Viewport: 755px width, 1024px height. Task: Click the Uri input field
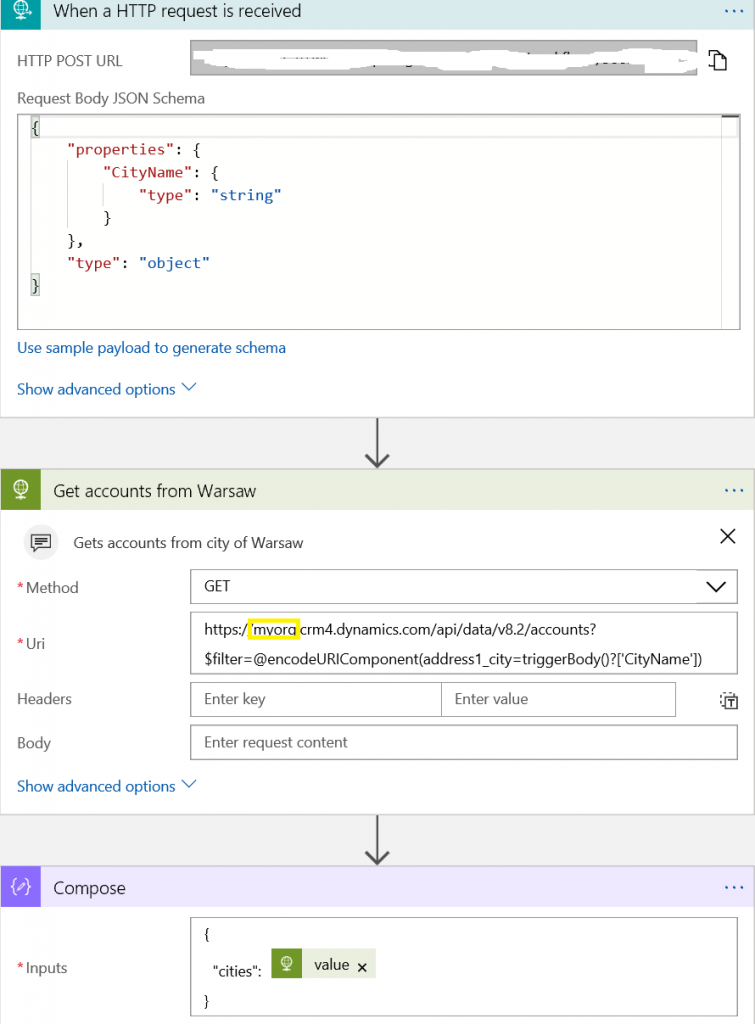click(463, 644)
